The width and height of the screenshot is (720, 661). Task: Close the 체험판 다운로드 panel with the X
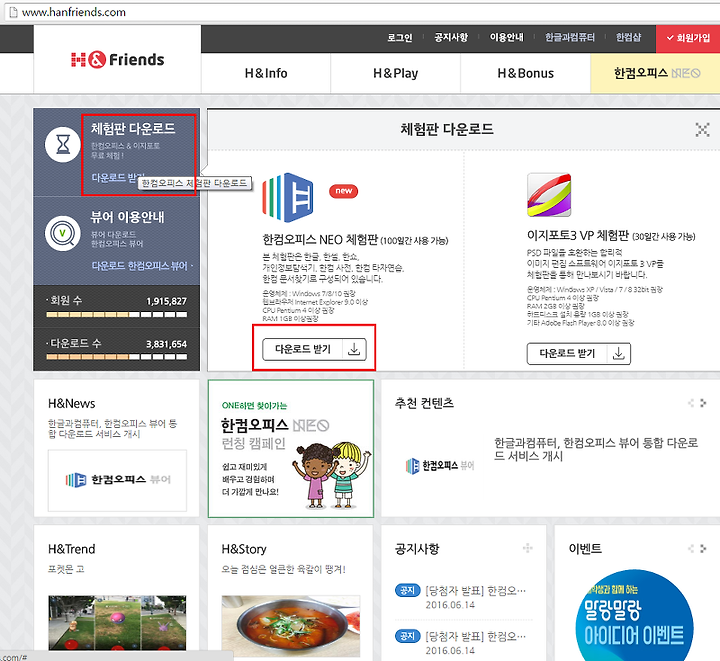(702, 129)
